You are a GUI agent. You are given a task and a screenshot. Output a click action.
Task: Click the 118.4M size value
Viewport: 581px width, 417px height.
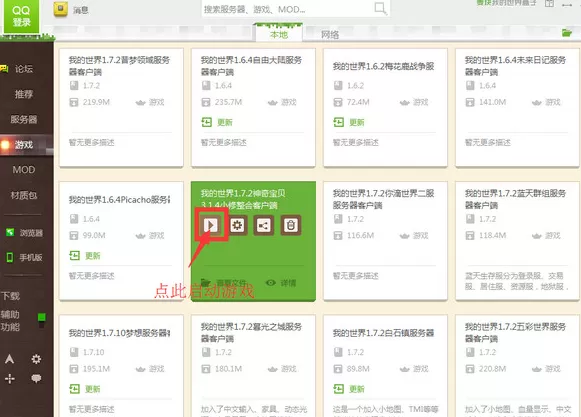point(492,235)
